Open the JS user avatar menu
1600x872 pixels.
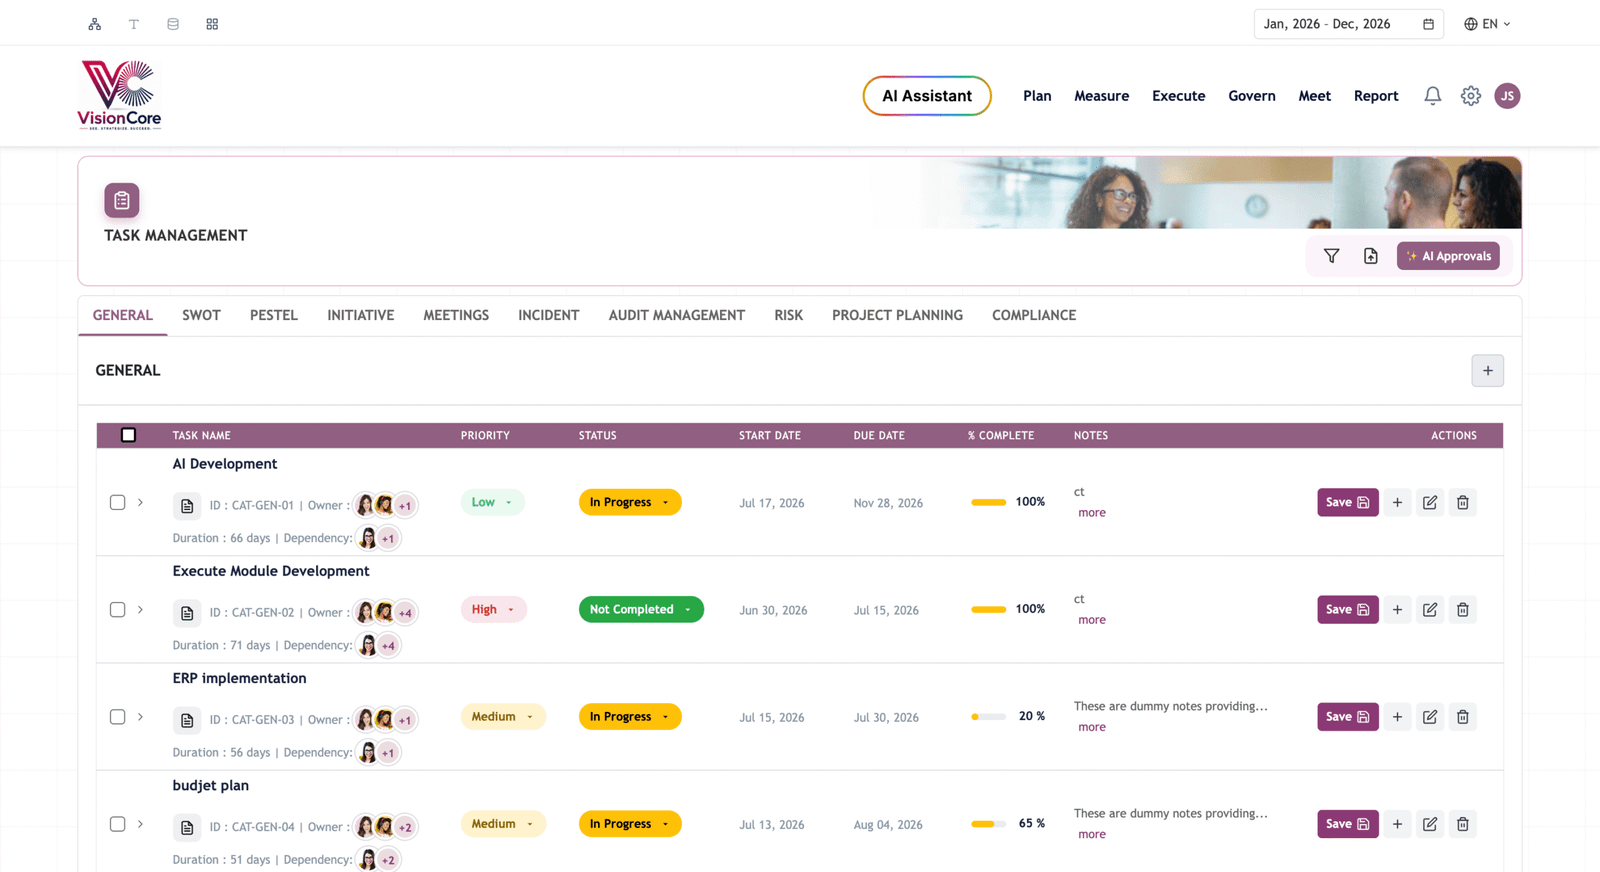tap(1507, 96)
